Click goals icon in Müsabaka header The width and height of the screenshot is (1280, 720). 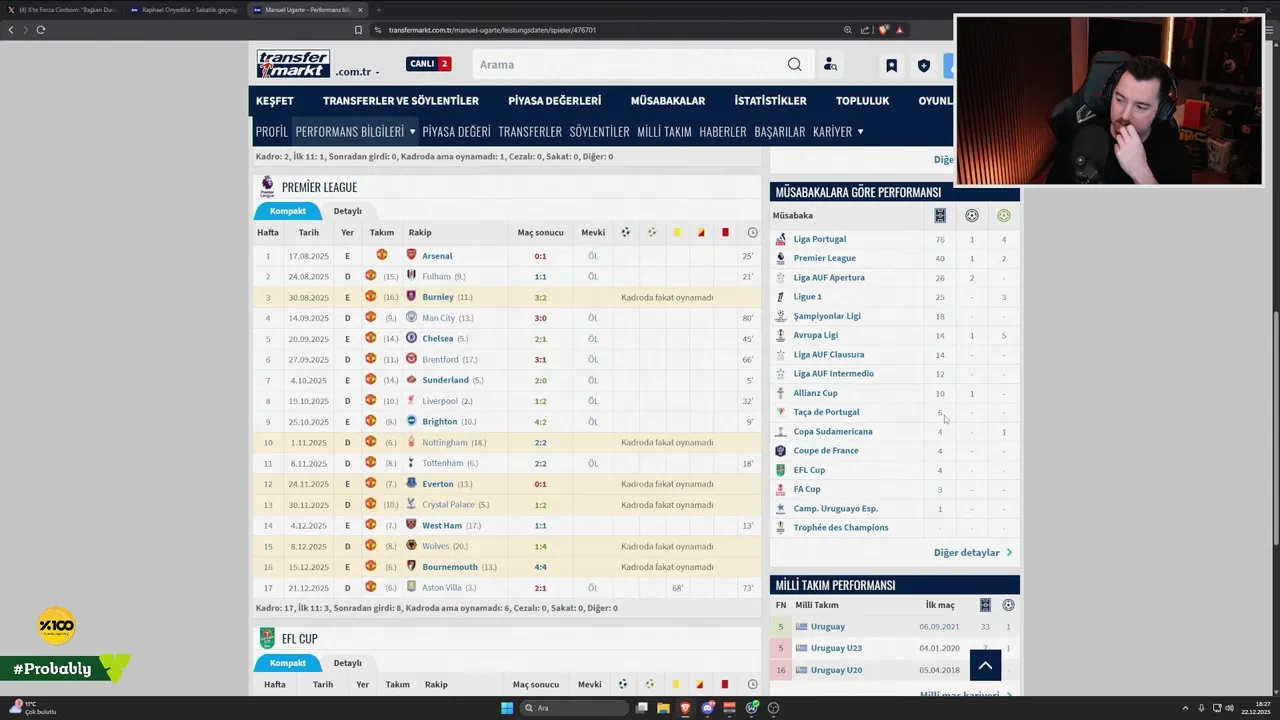971,215
